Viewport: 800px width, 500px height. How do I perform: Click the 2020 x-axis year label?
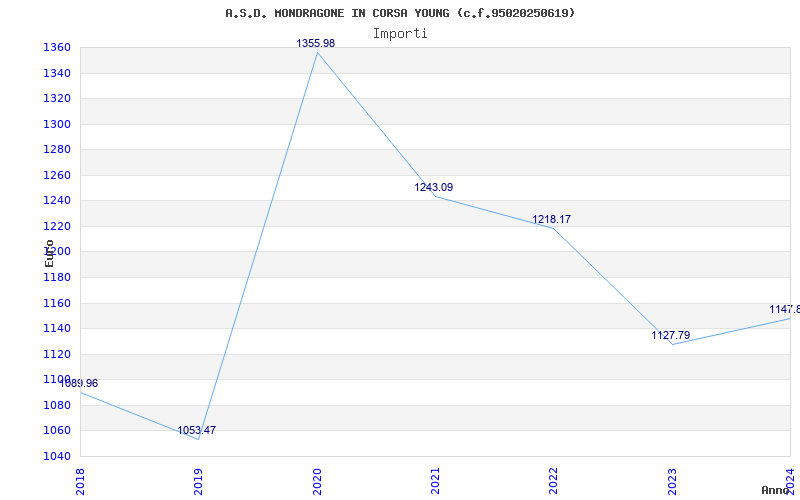317,481
